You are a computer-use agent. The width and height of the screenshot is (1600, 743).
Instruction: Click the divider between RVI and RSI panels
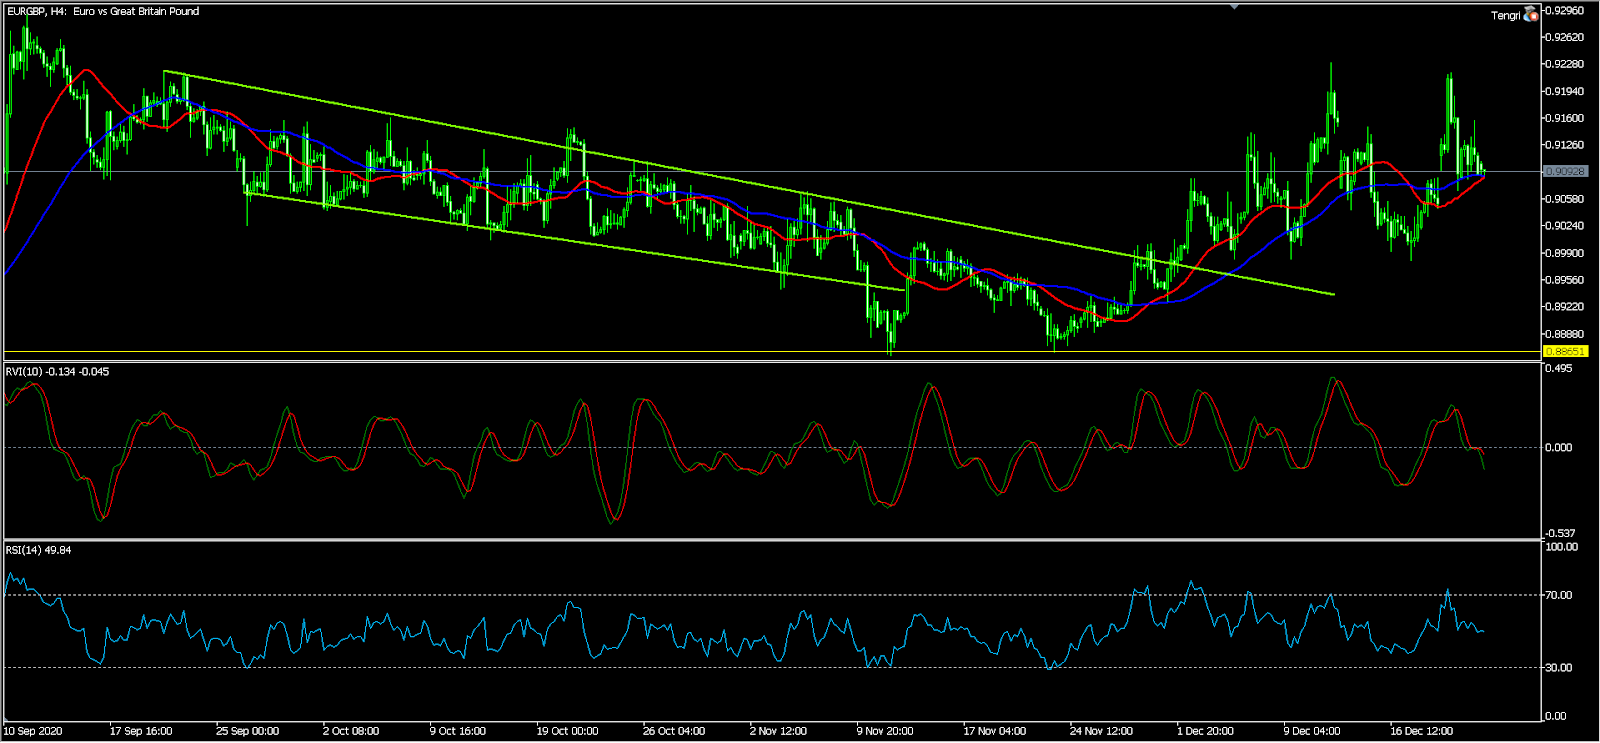[770, 540]
